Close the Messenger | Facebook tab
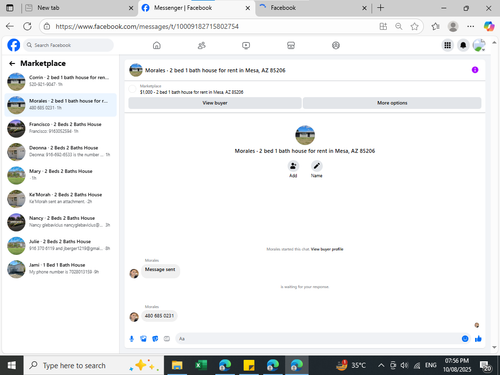 point(248,8)
